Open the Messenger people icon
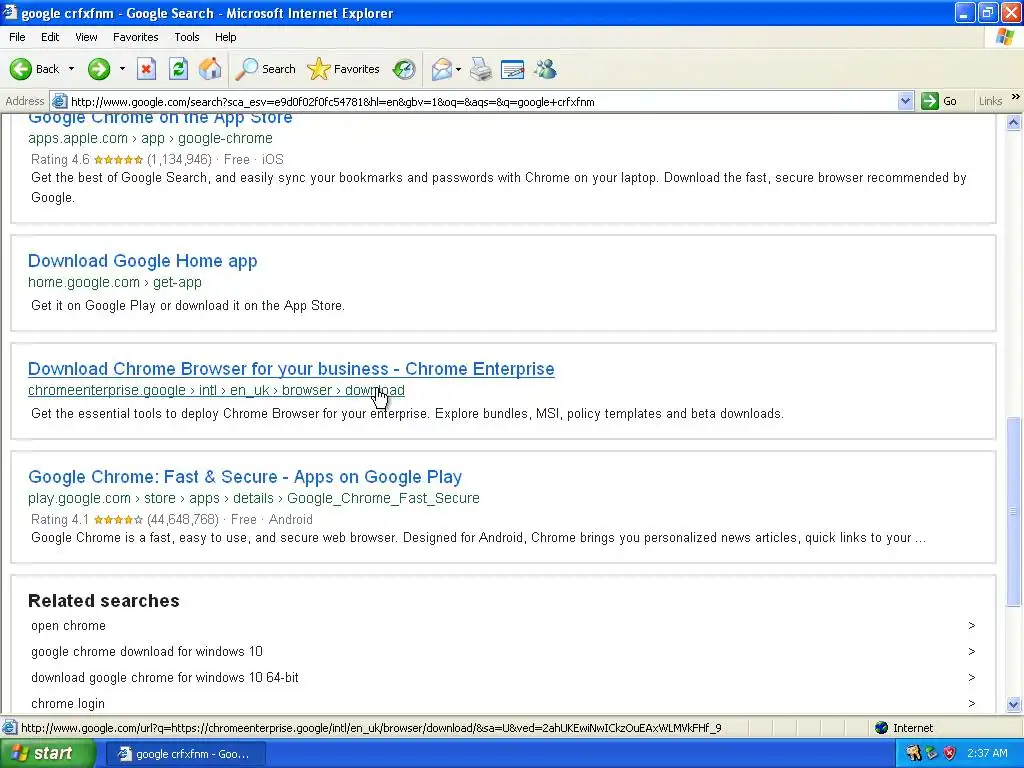The image size is (1024, 768). pyautogui.click(x=545, y=69)
